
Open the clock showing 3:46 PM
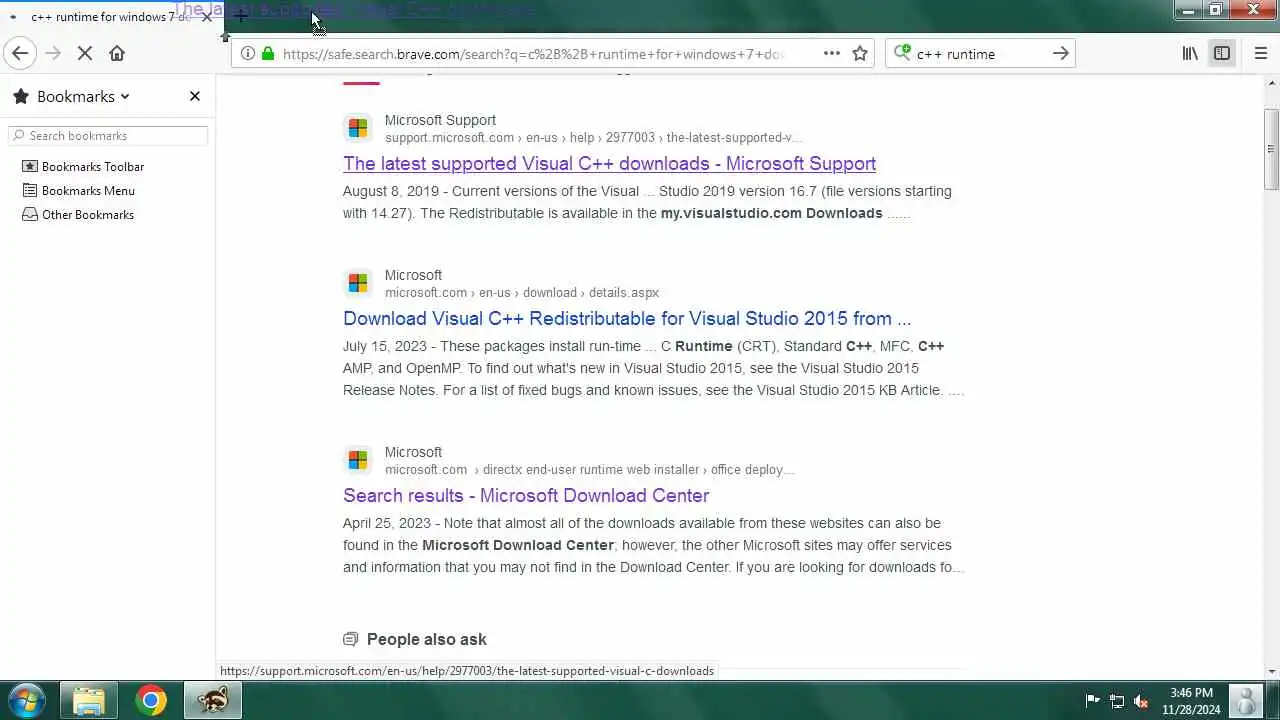click(x=1191, y=700)
